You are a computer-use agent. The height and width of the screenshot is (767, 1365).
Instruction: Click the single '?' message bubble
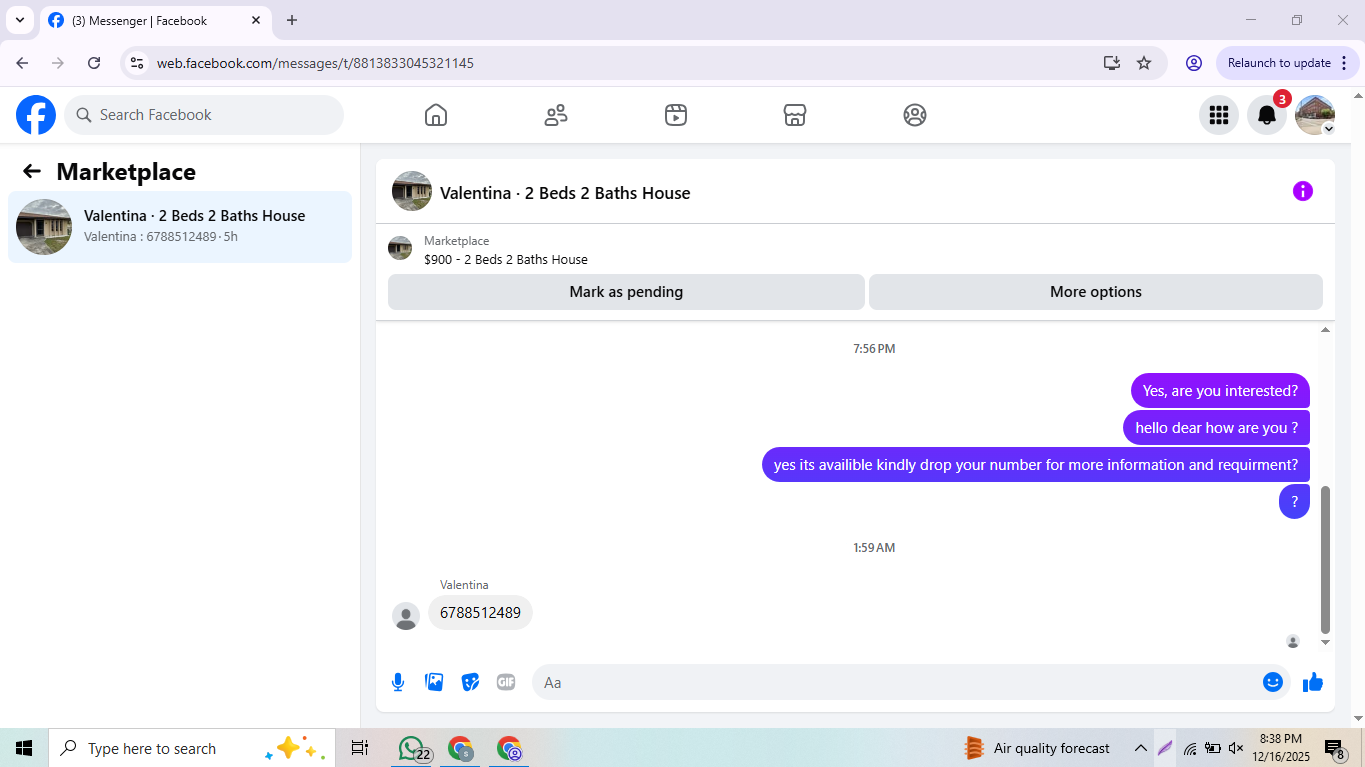pos(1294,502)
